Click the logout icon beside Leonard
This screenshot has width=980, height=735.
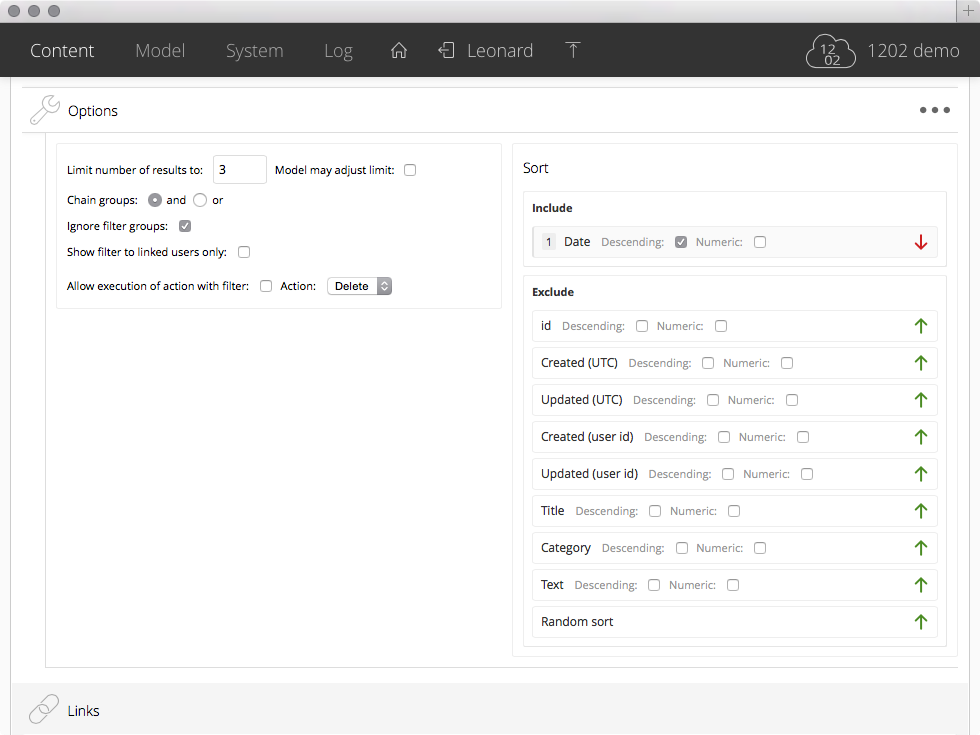447,51
